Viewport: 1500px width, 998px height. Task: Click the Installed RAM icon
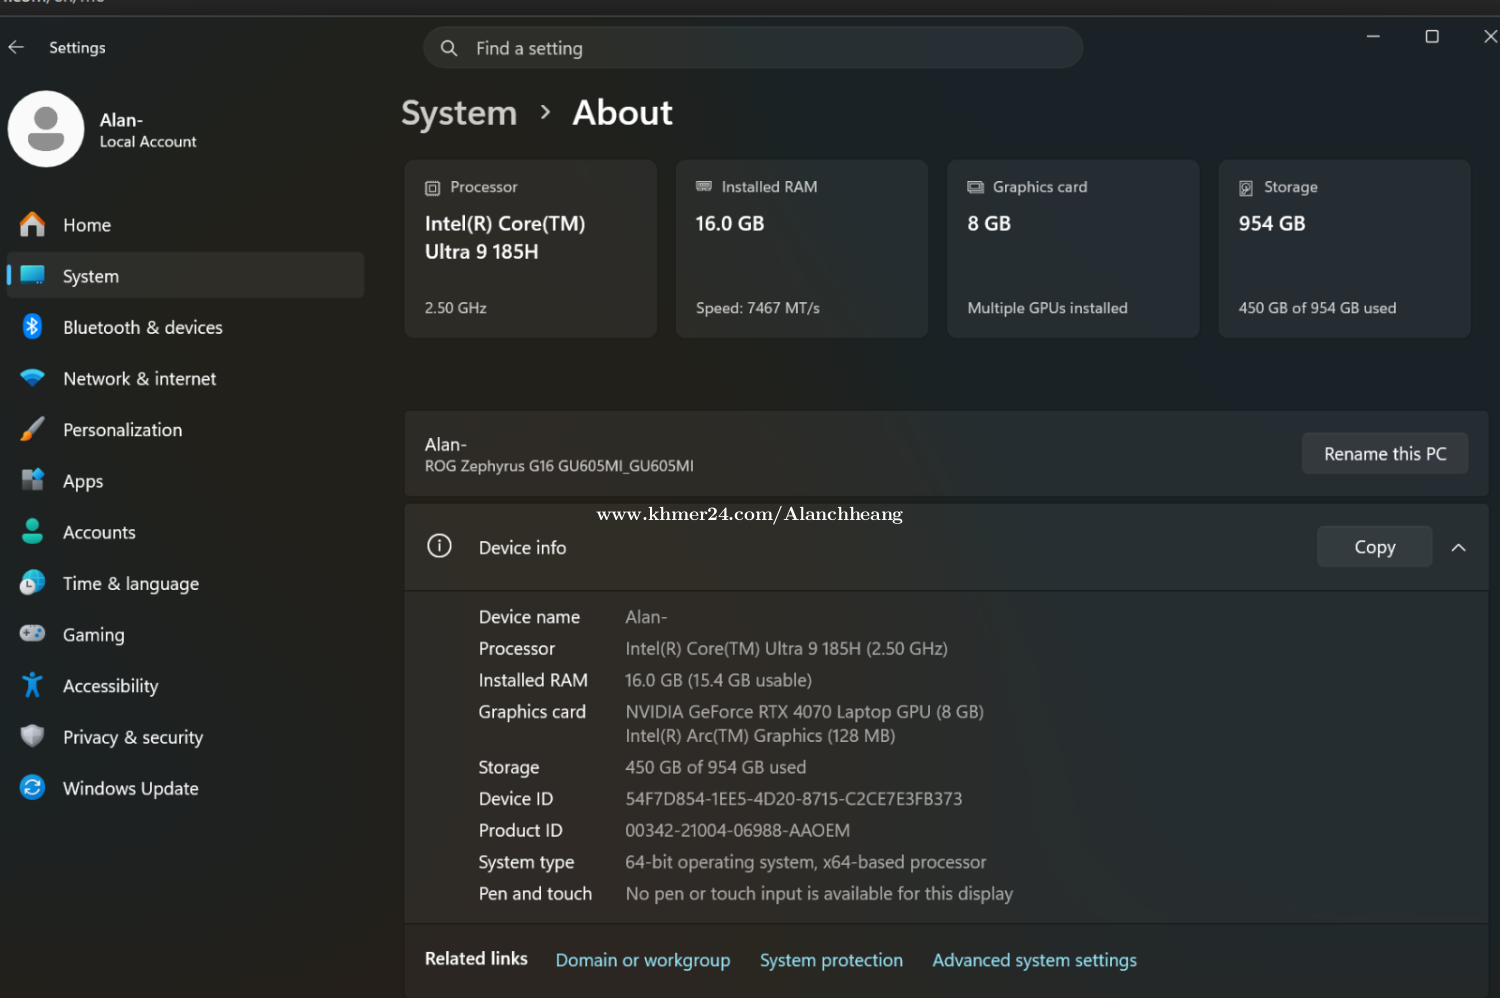click(704, 187)
